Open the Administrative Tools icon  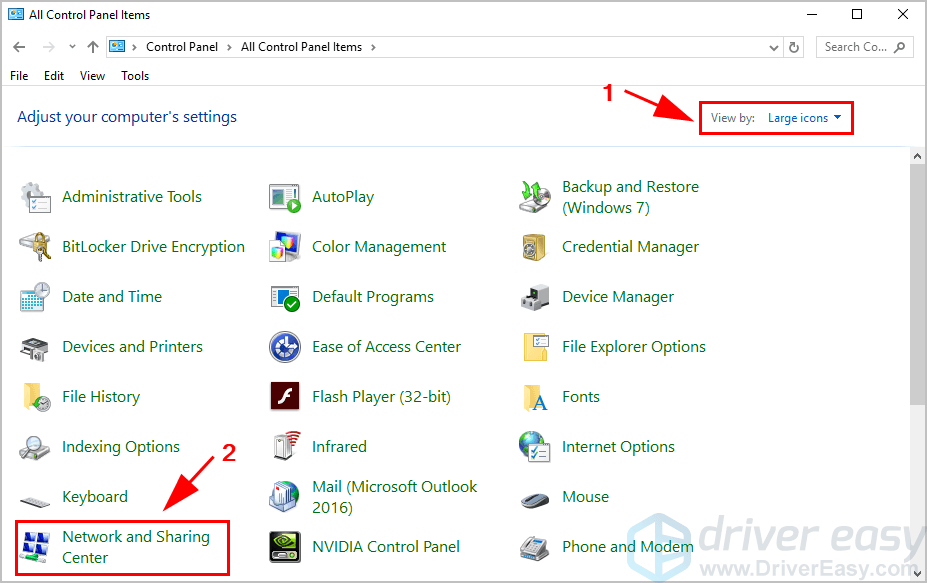click(36, 197)
